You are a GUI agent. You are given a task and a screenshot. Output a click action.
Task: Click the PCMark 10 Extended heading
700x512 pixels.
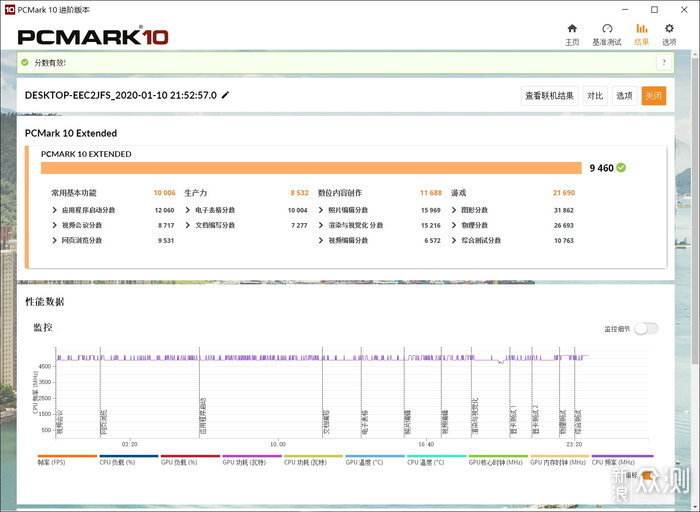click(x=71, y=133)
